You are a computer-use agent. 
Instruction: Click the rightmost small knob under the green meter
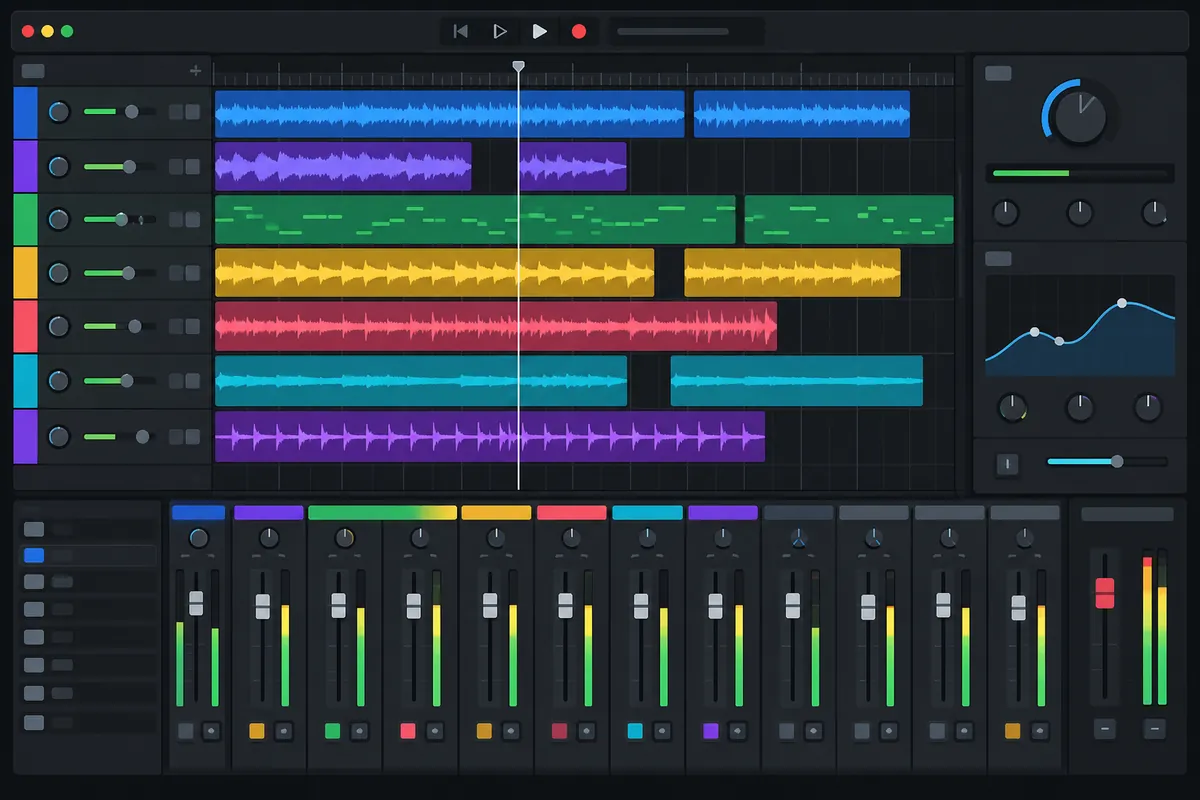(x=1154, y=212)
